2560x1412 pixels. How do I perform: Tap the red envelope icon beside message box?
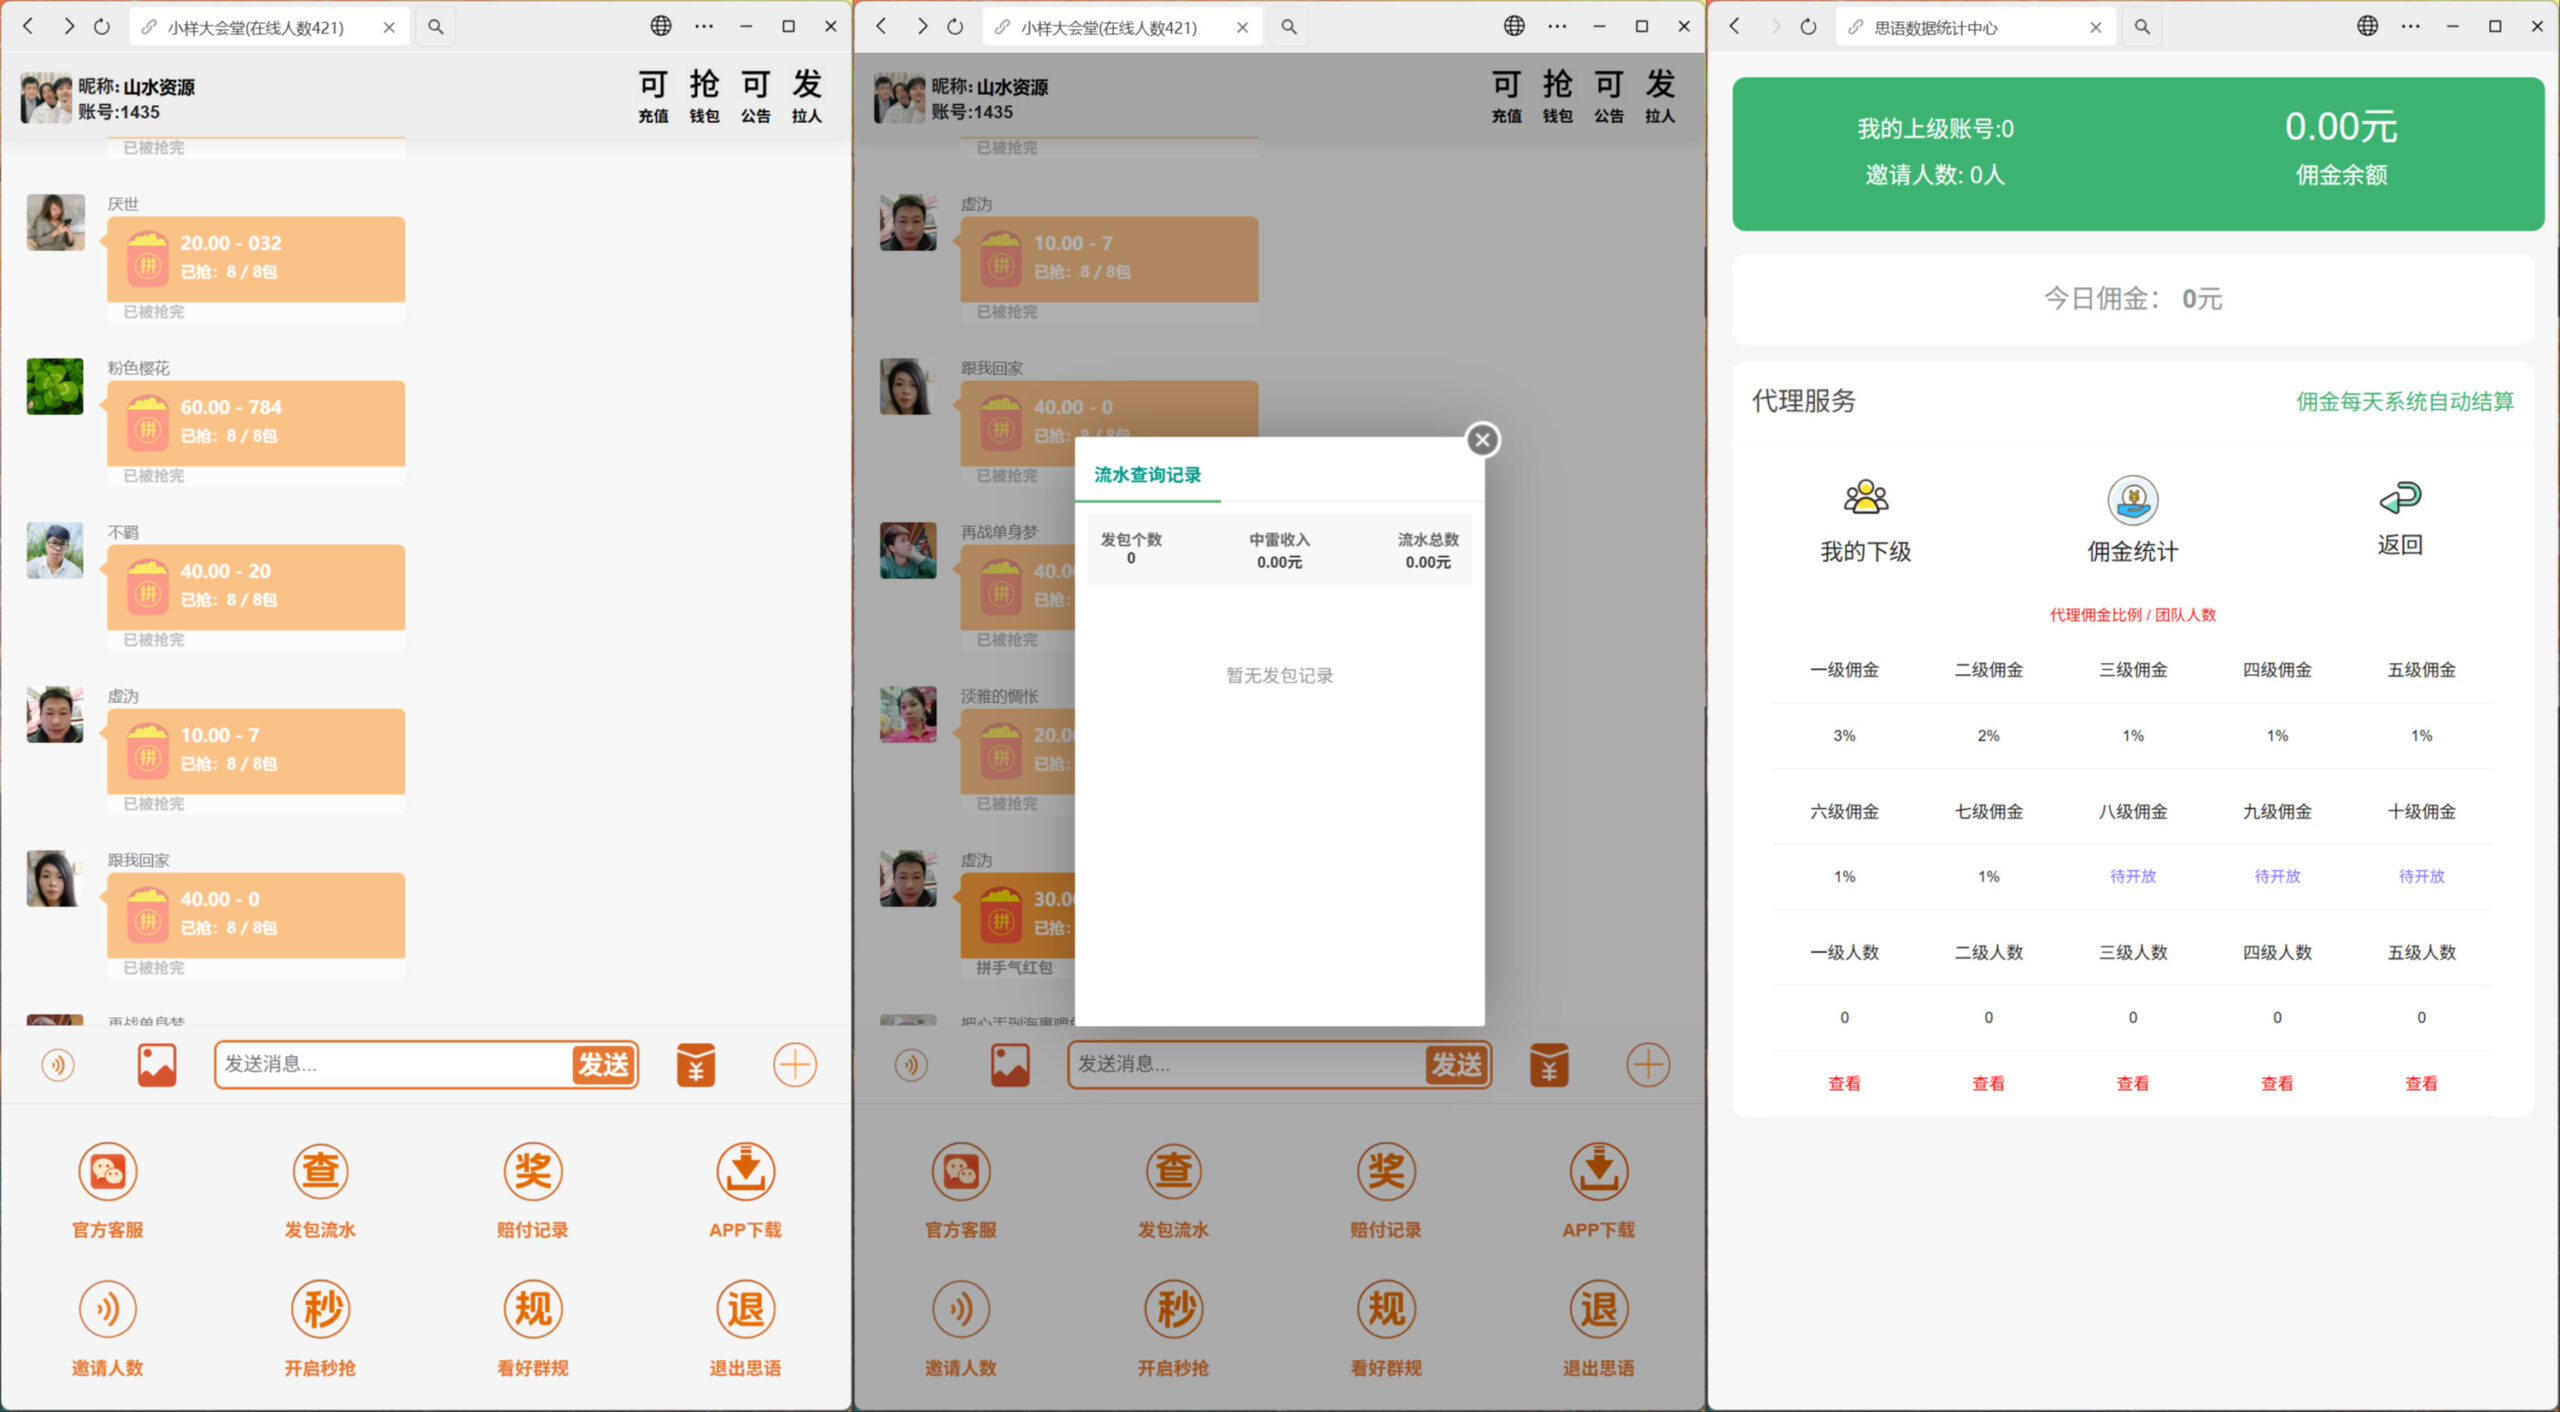pos(695,1064)
